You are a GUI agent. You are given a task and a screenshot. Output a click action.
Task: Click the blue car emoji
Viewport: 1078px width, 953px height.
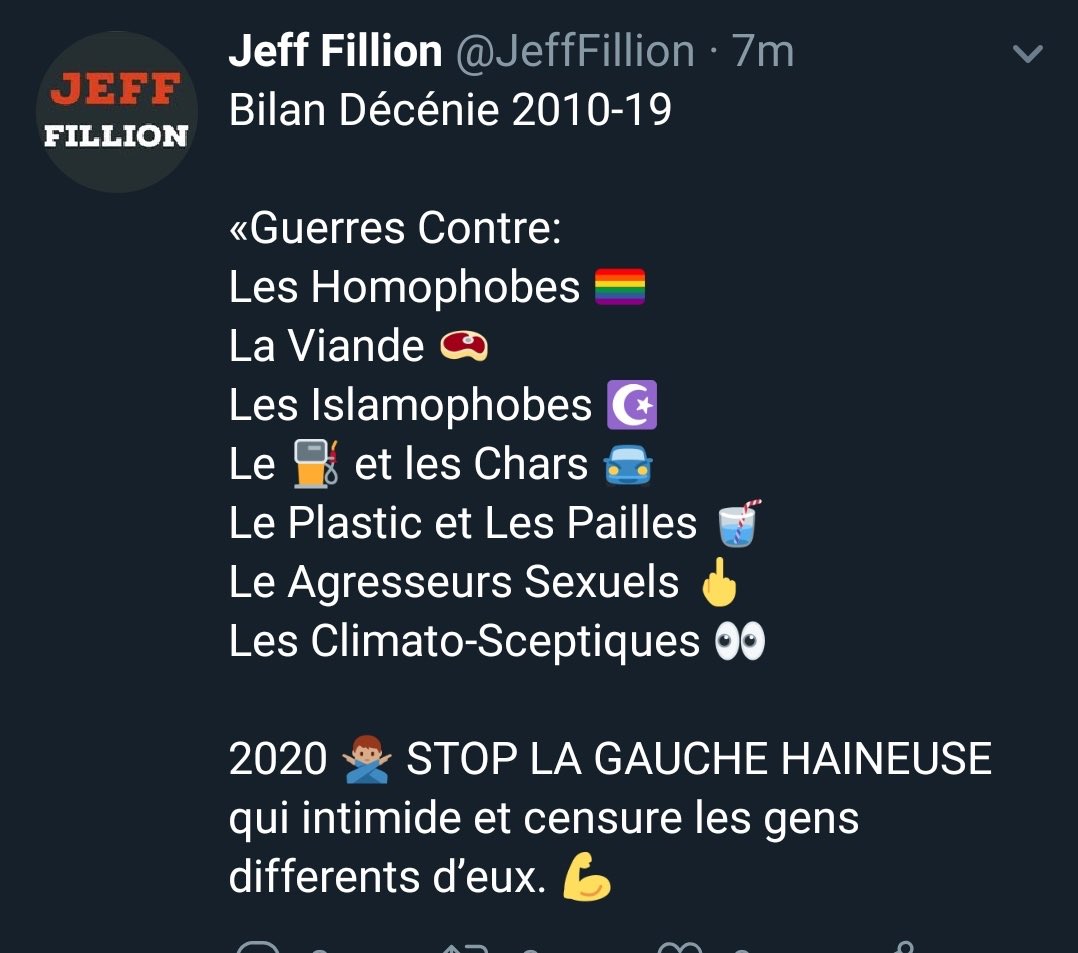(x=627, y=465)
